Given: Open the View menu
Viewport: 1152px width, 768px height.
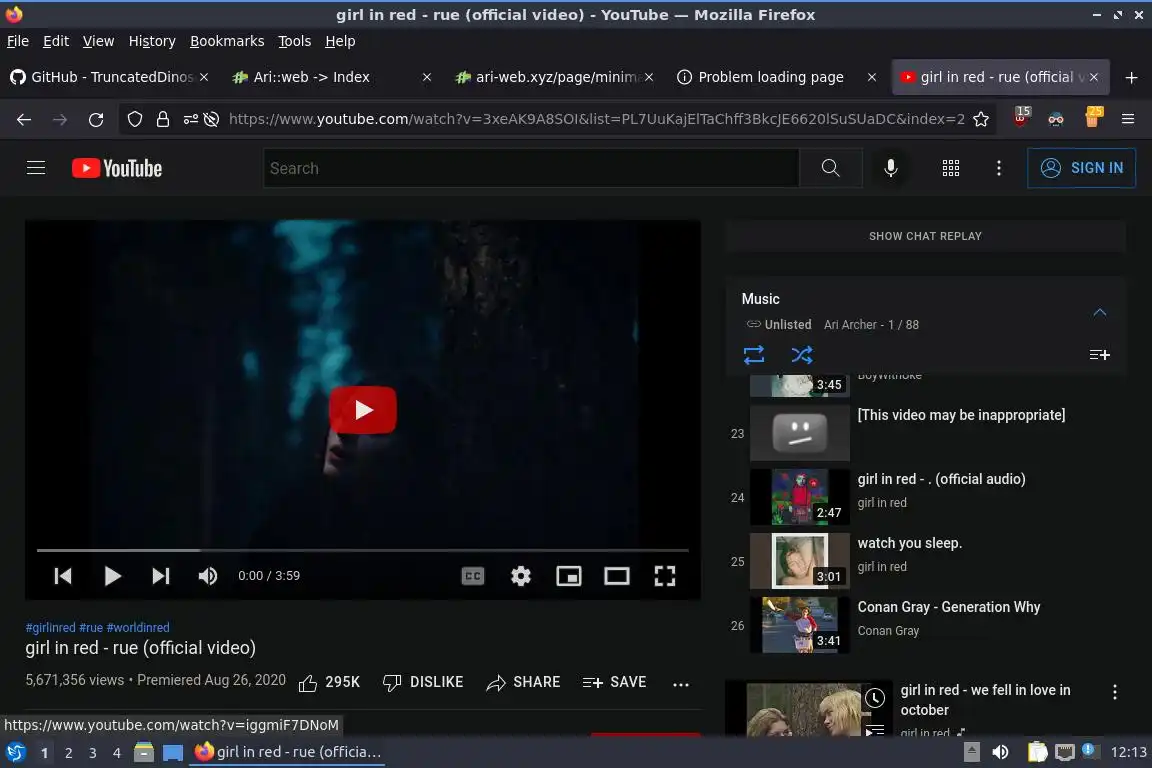Looking at the screenshot, I should pos(98,41).
